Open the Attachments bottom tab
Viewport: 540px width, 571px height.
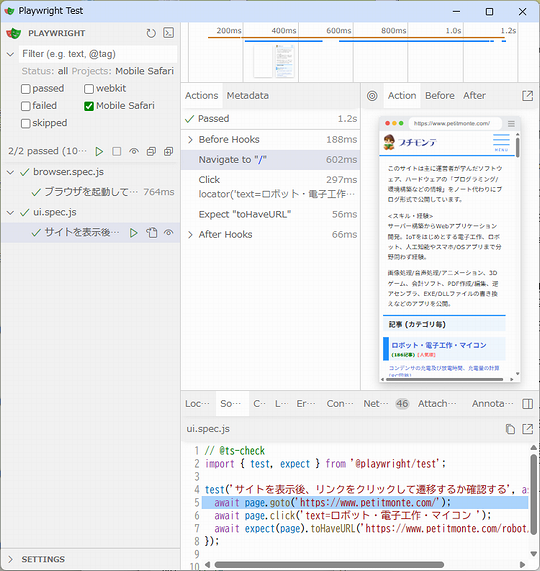coord(437,404)
